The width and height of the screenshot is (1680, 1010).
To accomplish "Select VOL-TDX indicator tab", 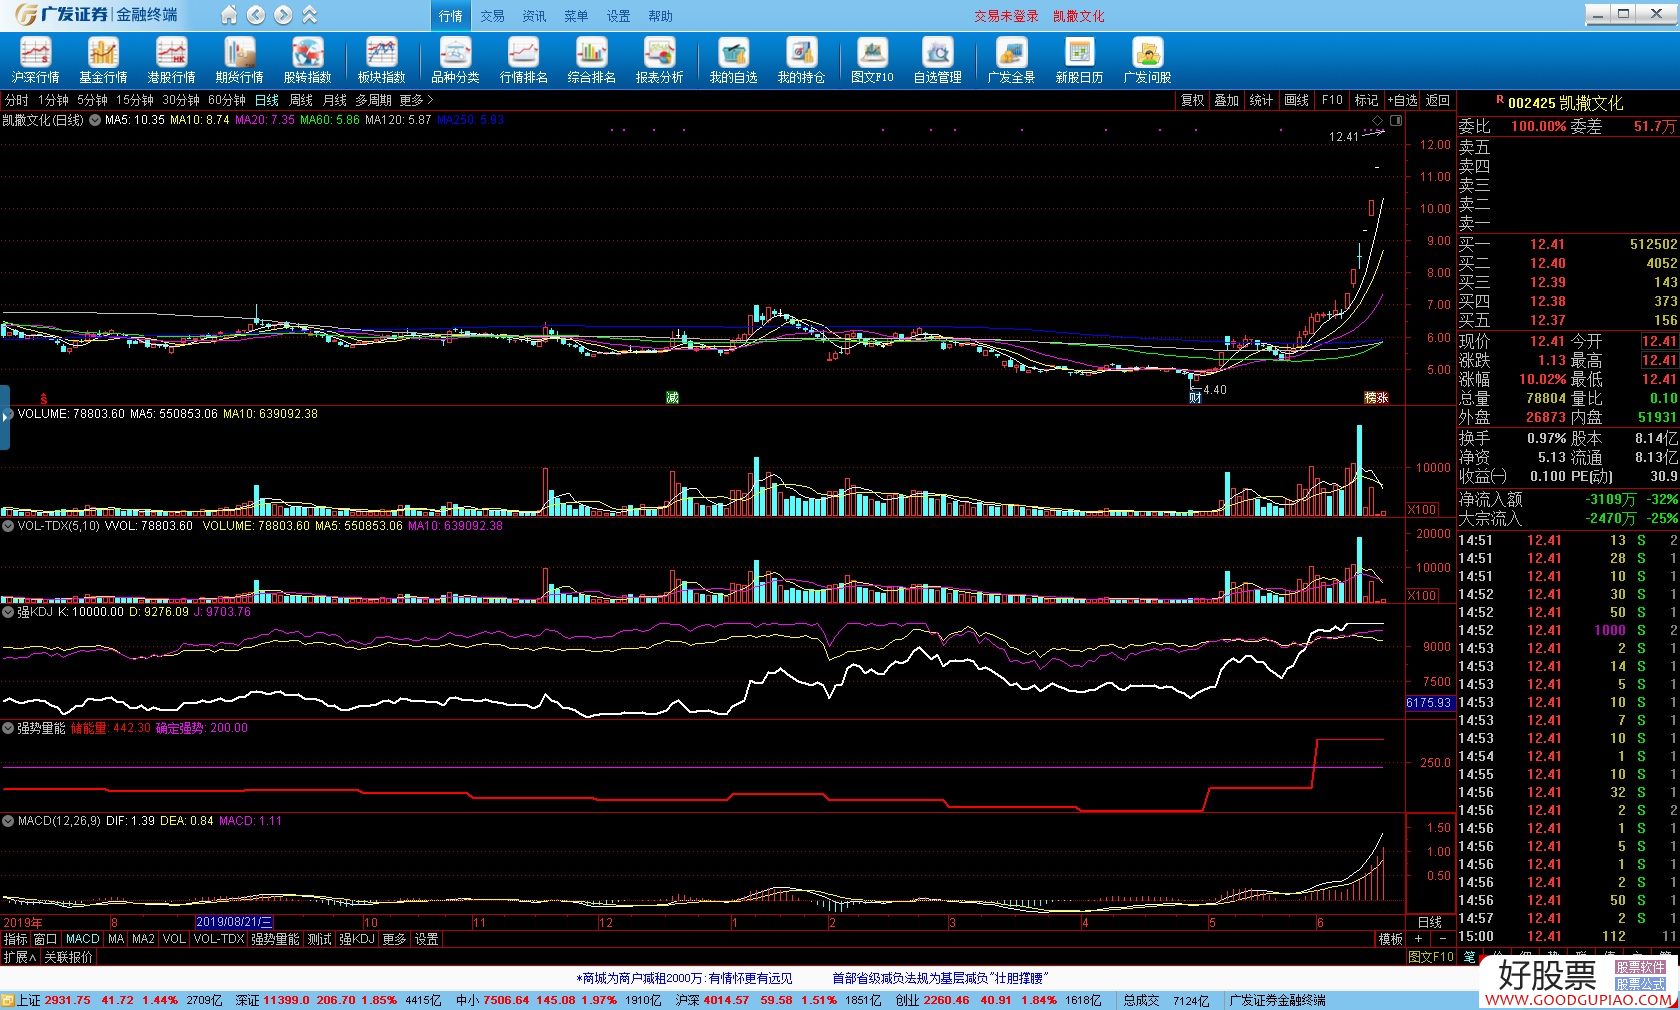I will coord(219,939).
